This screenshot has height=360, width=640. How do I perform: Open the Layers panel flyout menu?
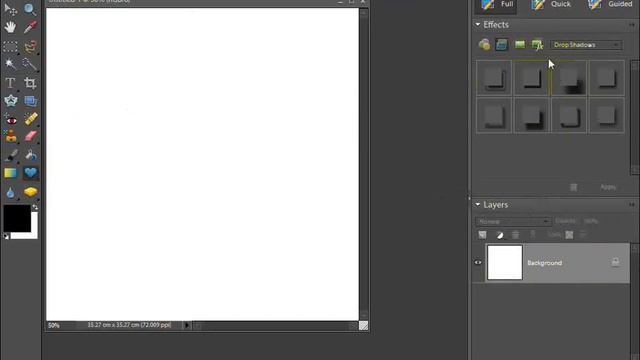pos(632,204)
